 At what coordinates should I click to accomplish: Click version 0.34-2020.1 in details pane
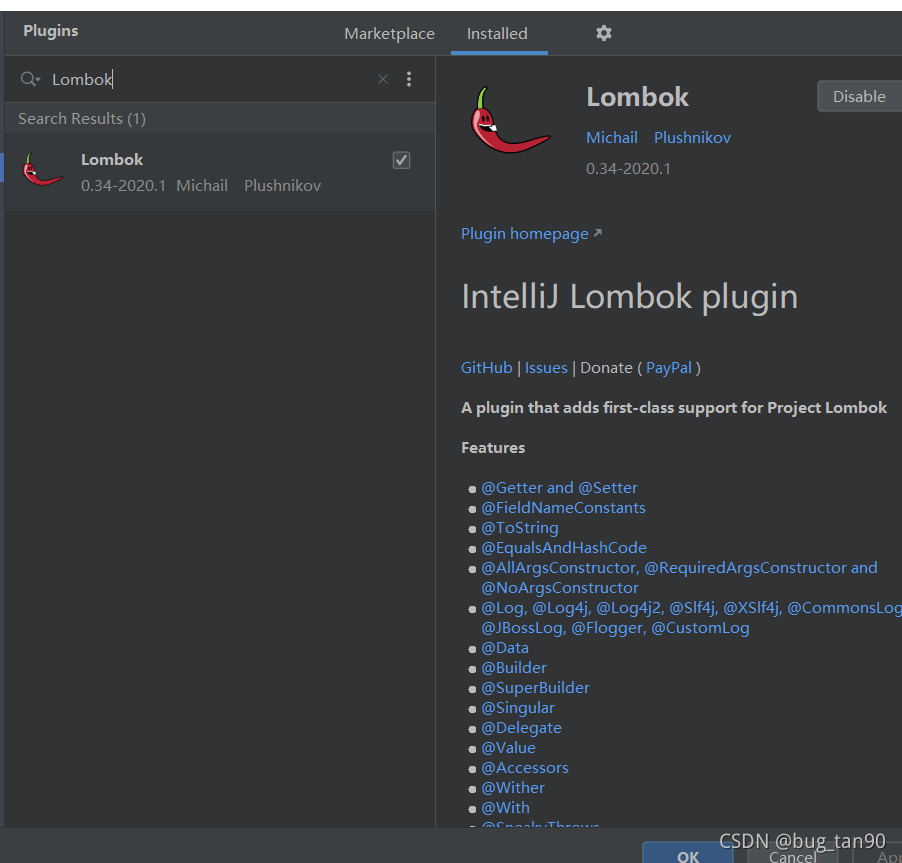628,169
